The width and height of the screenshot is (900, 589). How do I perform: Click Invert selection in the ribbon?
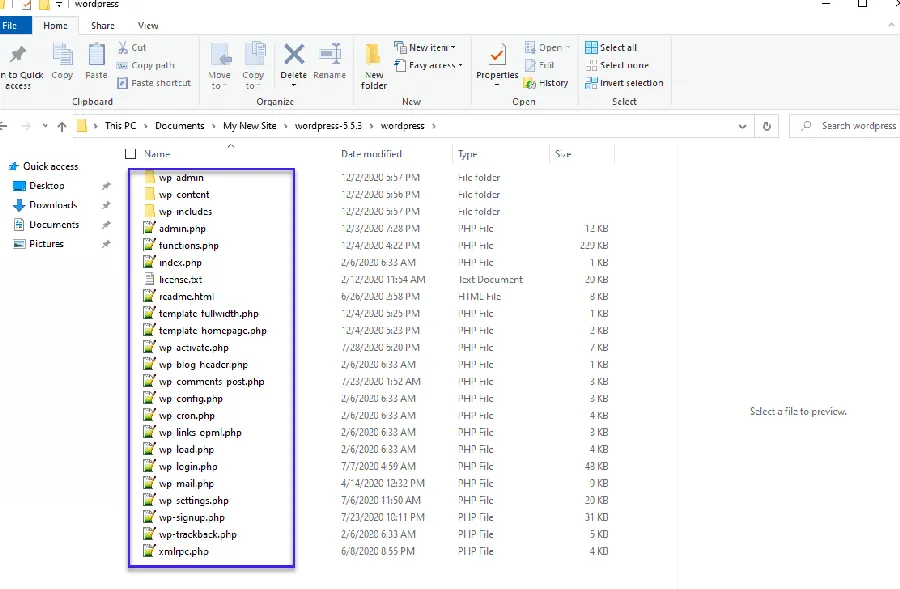pyautogui.click(x=624, y=83)
